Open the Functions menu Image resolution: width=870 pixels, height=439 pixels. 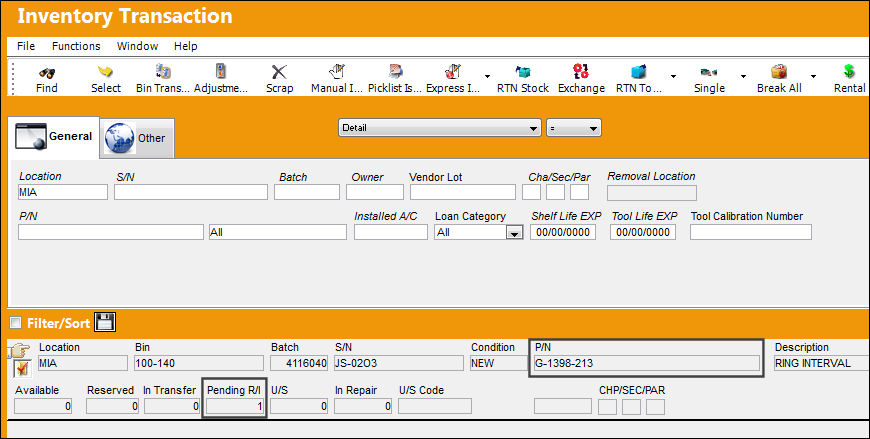[x=76, y=46]
